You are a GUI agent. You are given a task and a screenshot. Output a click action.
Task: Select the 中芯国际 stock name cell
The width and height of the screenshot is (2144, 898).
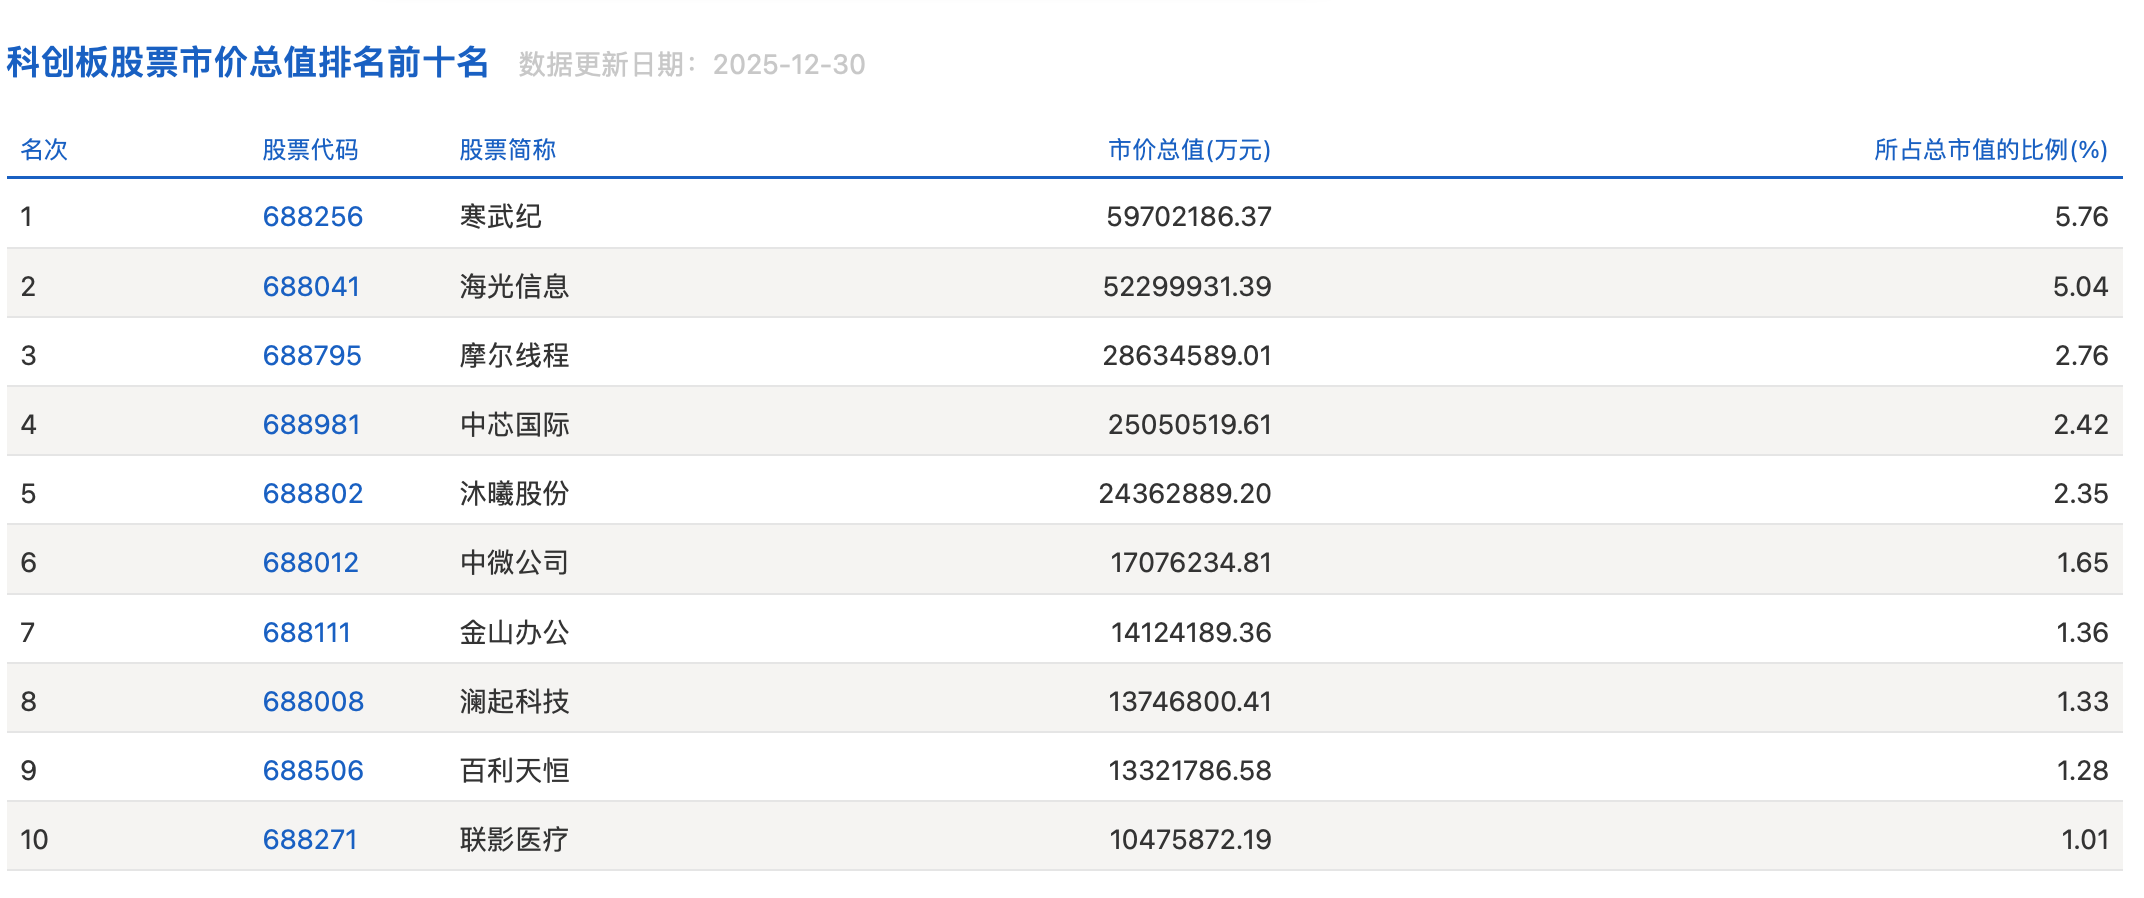[514, 424]
